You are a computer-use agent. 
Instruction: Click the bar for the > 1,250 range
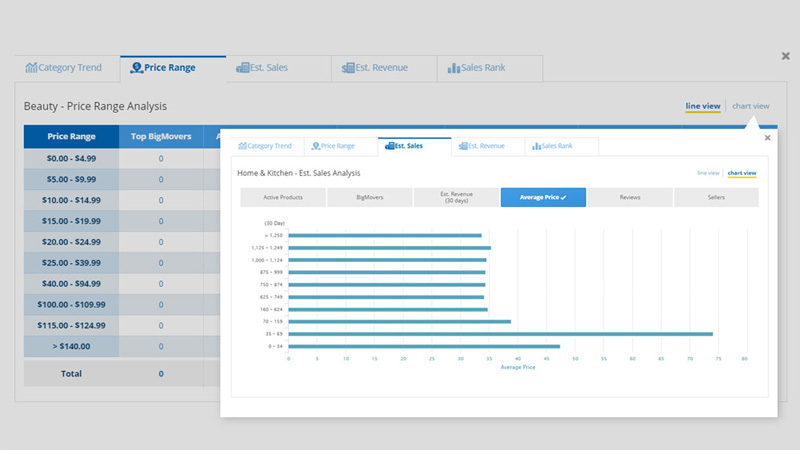pyautogui.click(x=385, y=235)
